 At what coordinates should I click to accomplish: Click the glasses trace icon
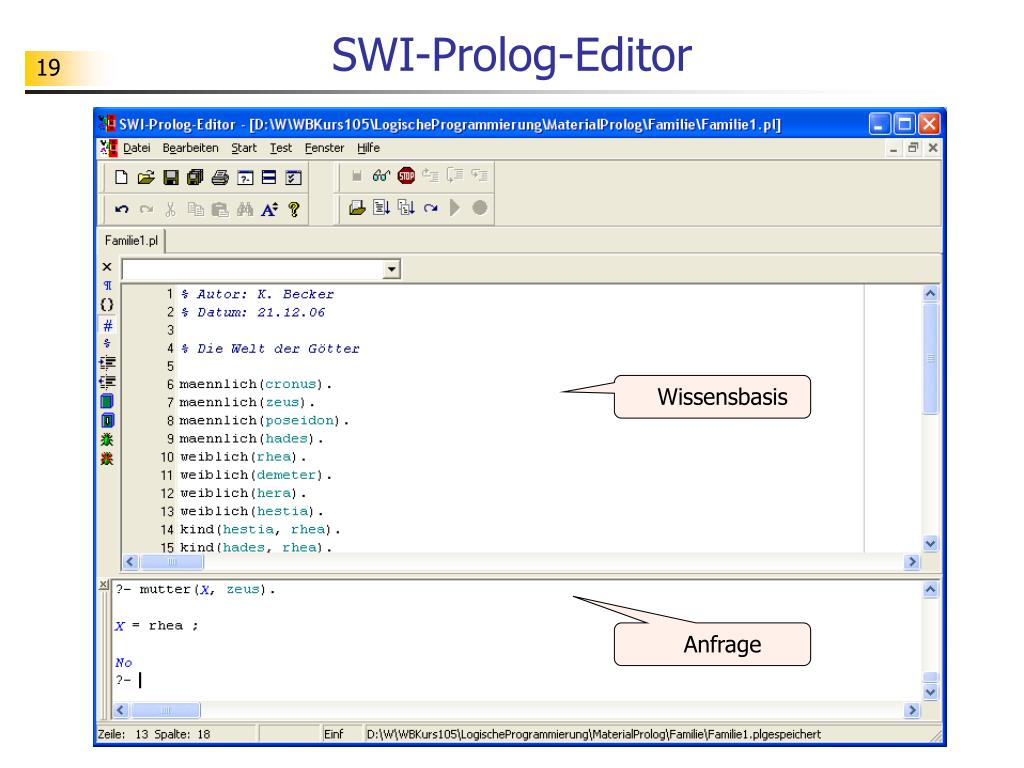pos(381,176)
